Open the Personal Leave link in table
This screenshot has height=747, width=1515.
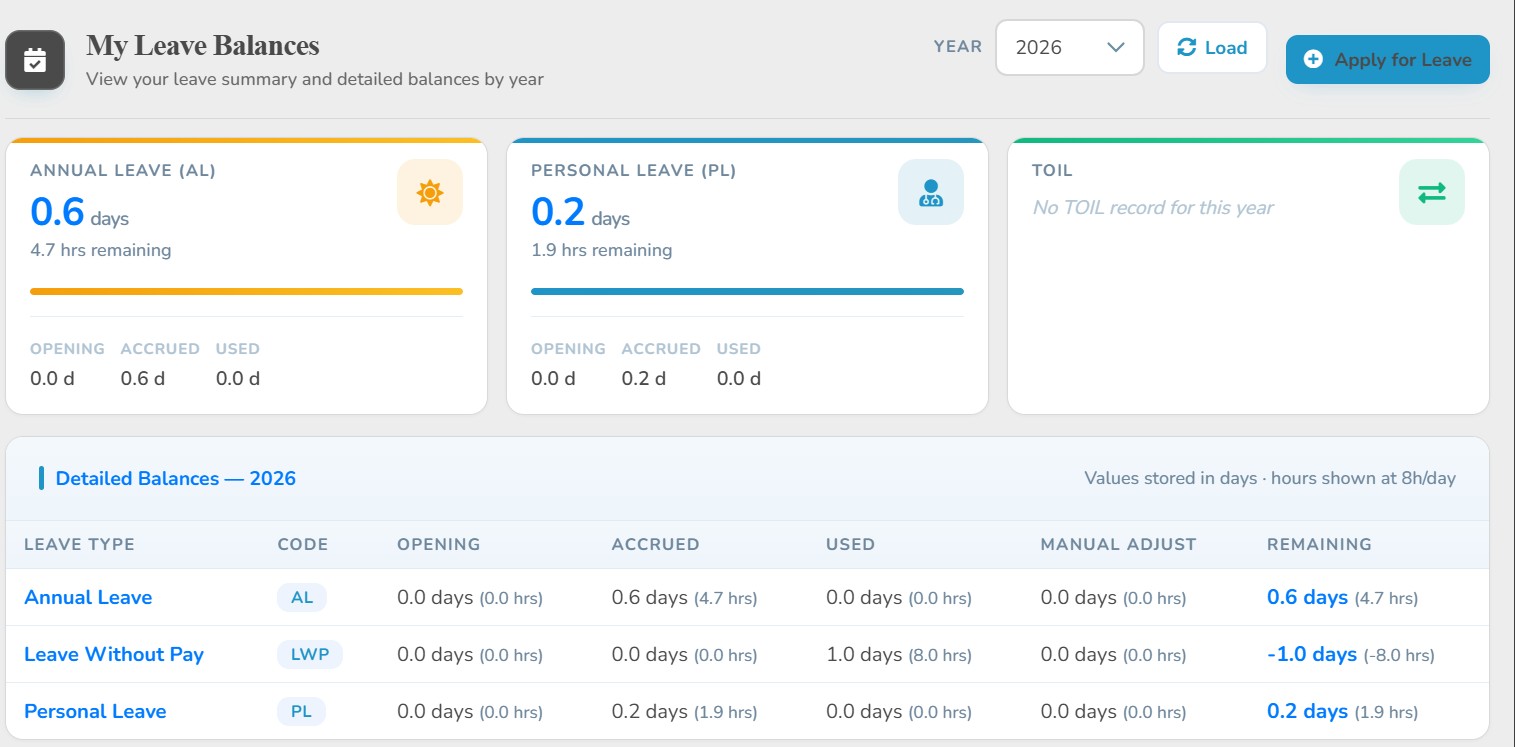click(95, 711)
